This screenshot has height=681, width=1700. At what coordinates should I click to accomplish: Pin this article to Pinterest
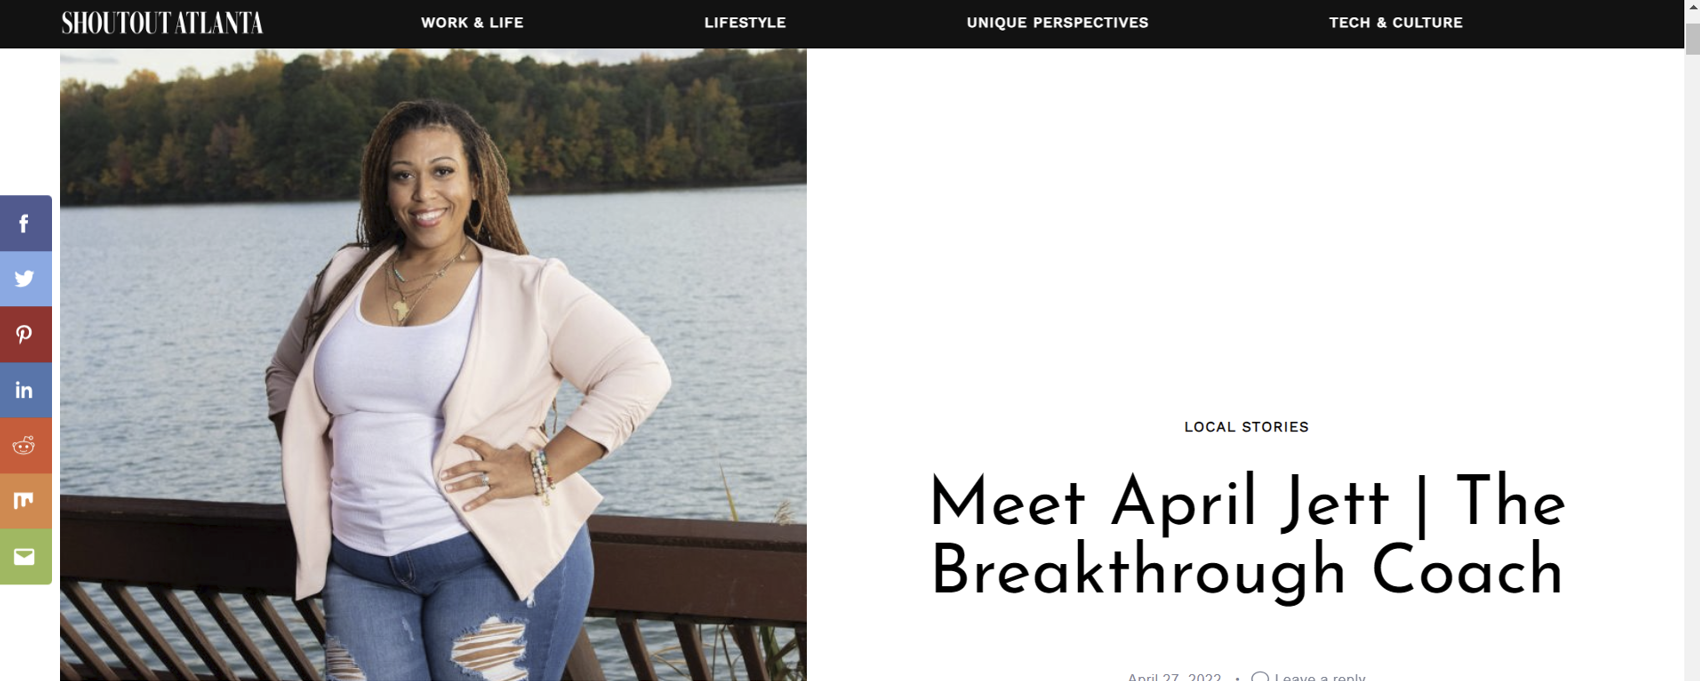coord(25,335)
